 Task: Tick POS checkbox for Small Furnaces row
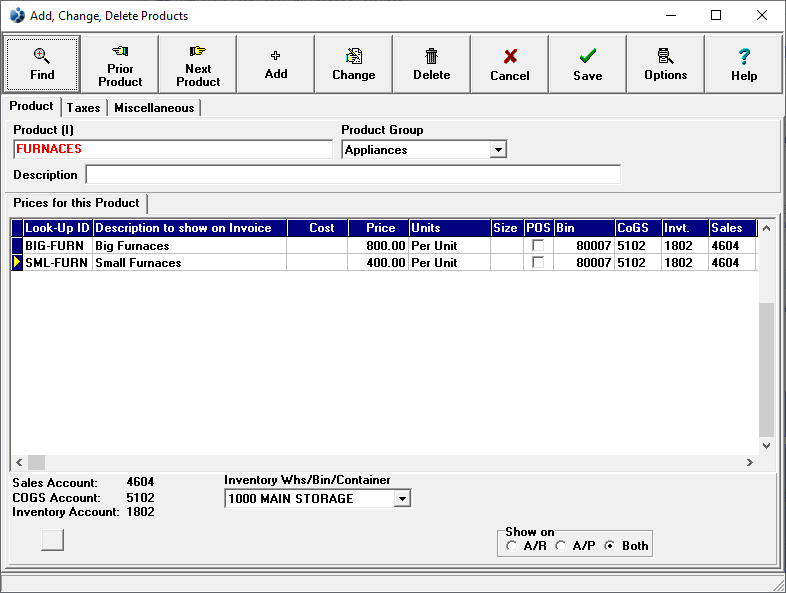[x=538, y=263]
